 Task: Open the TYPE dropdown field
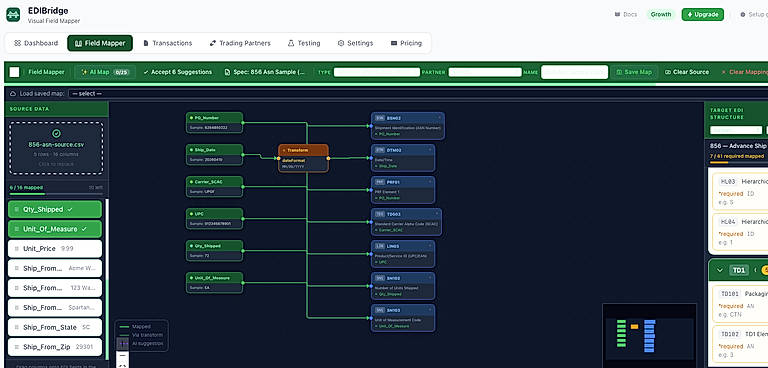(x=377, y=72)
